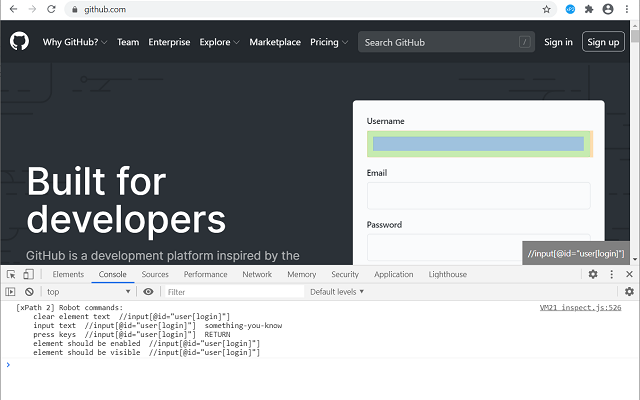Toggle the live expression eye icon

click(148, 291)
